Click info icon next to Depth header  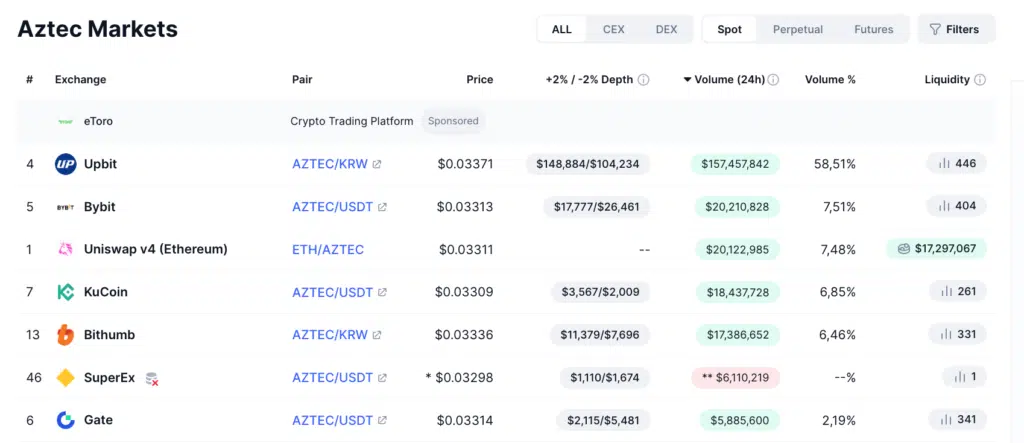[x=643, y=80]
